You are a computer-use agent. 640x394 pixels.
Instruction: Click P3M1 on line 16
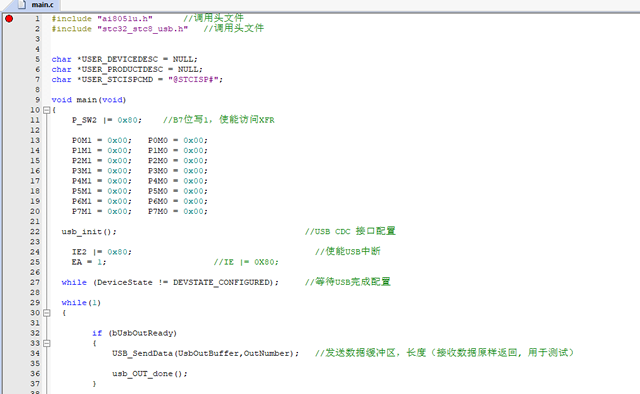tap(82, 171)
